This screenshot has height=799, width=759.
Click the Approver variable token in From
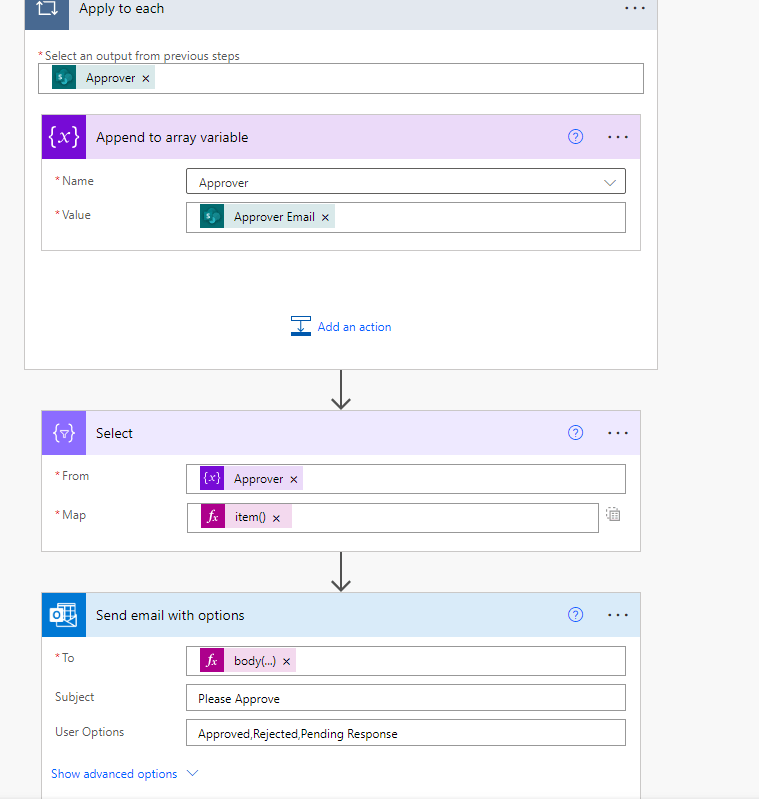tap(251, 479)
